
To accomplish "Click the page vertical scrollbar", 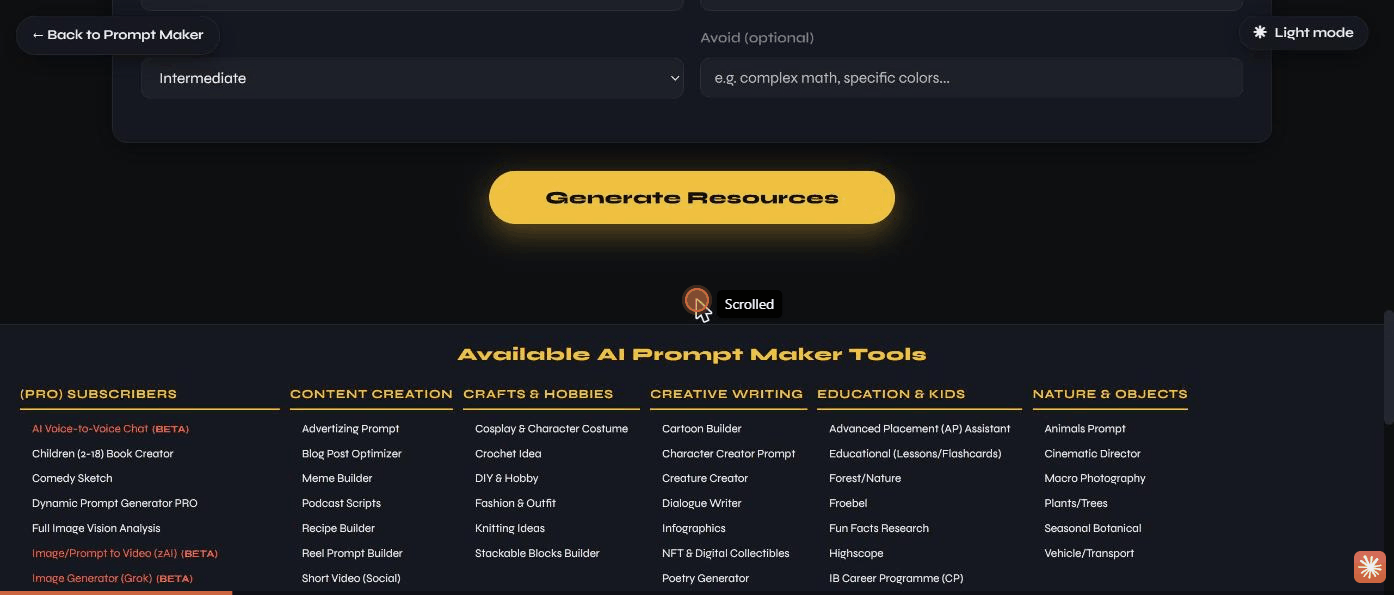I will (x=1388, y=367).
